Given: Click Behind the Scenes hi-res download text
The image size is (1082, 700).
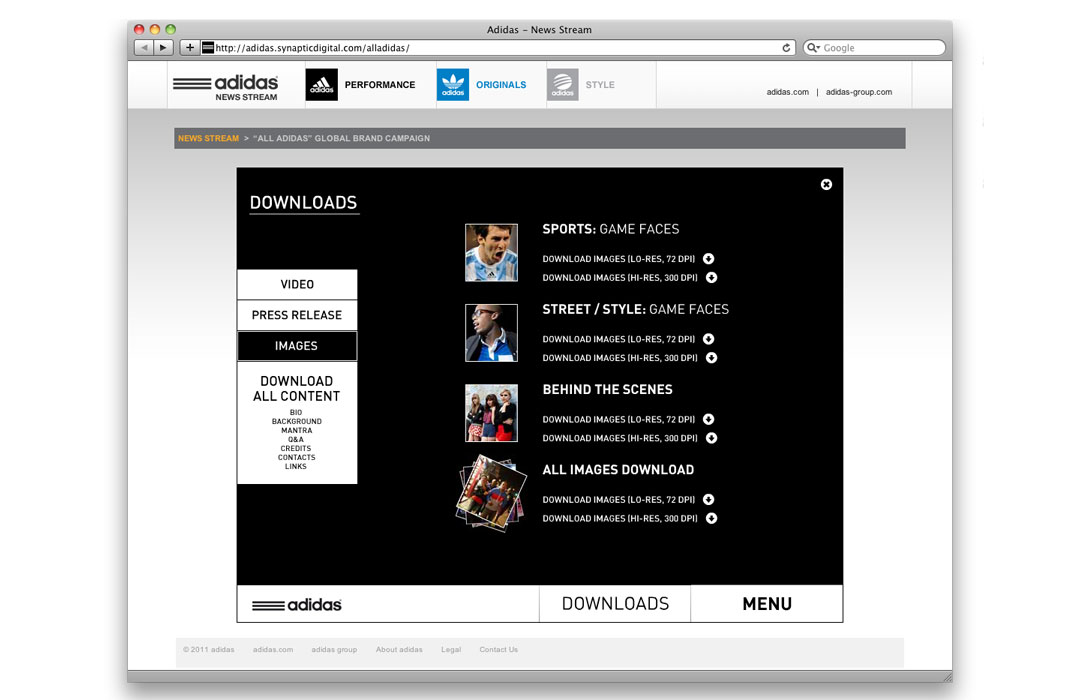Looking at the screenshot, I should (620, 438).
